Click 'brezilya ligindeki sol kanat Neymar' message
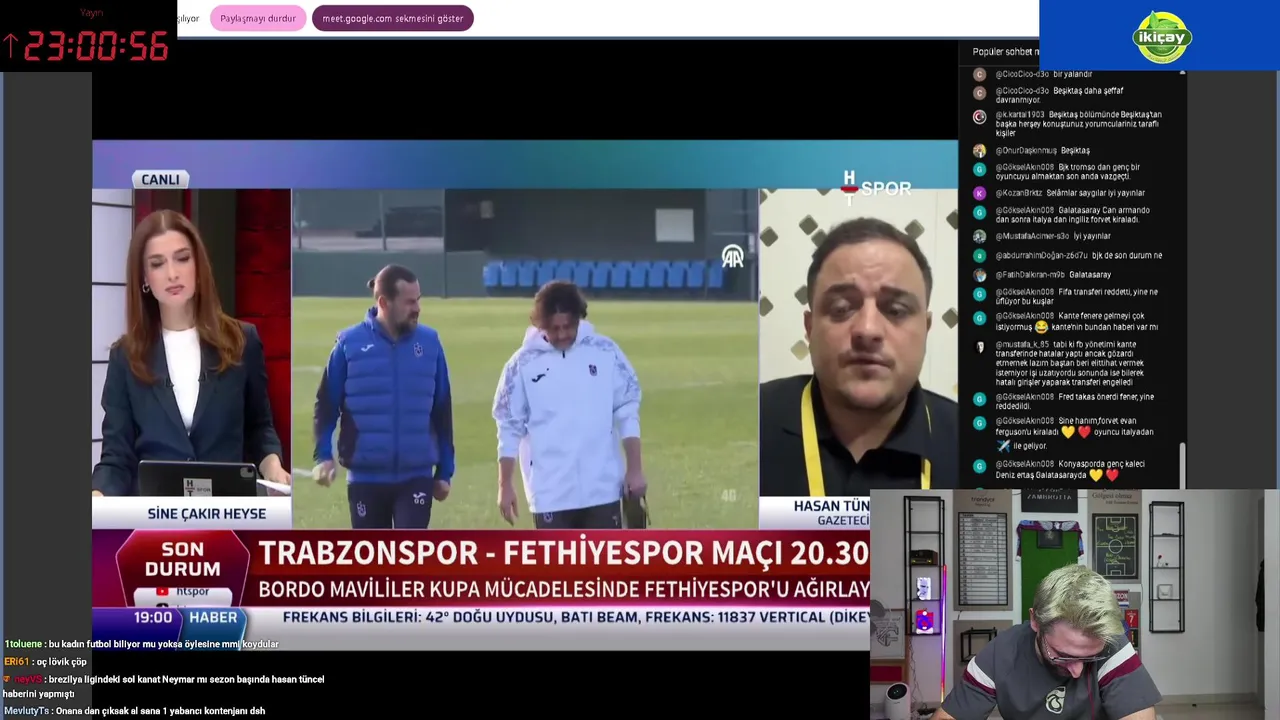The height and width of the screenshot is (720, 1280). 164,686
